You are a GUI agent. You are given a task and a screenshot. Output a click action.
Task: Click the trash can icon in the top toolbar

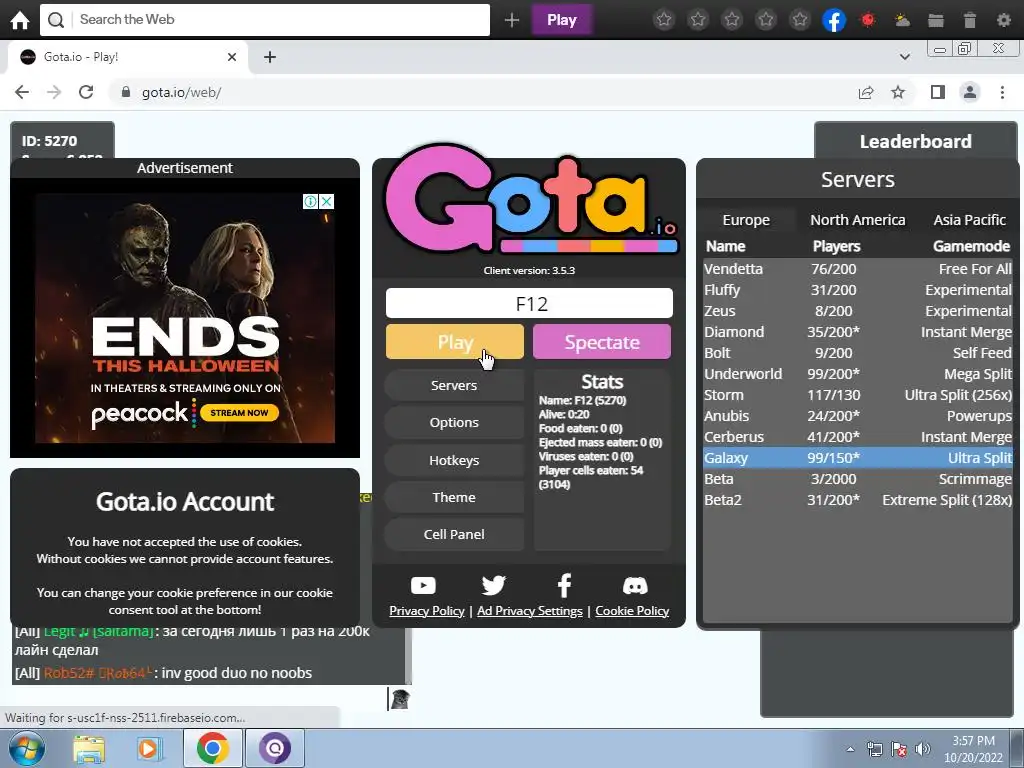pos(970,20)
